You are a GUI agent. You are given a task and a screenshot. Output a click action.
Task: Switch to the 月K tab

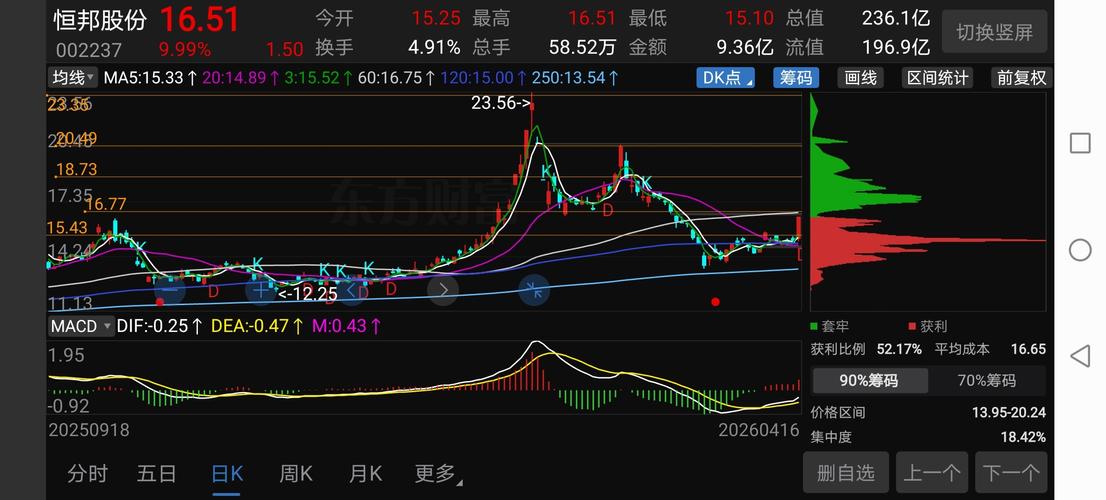point(365,474)
